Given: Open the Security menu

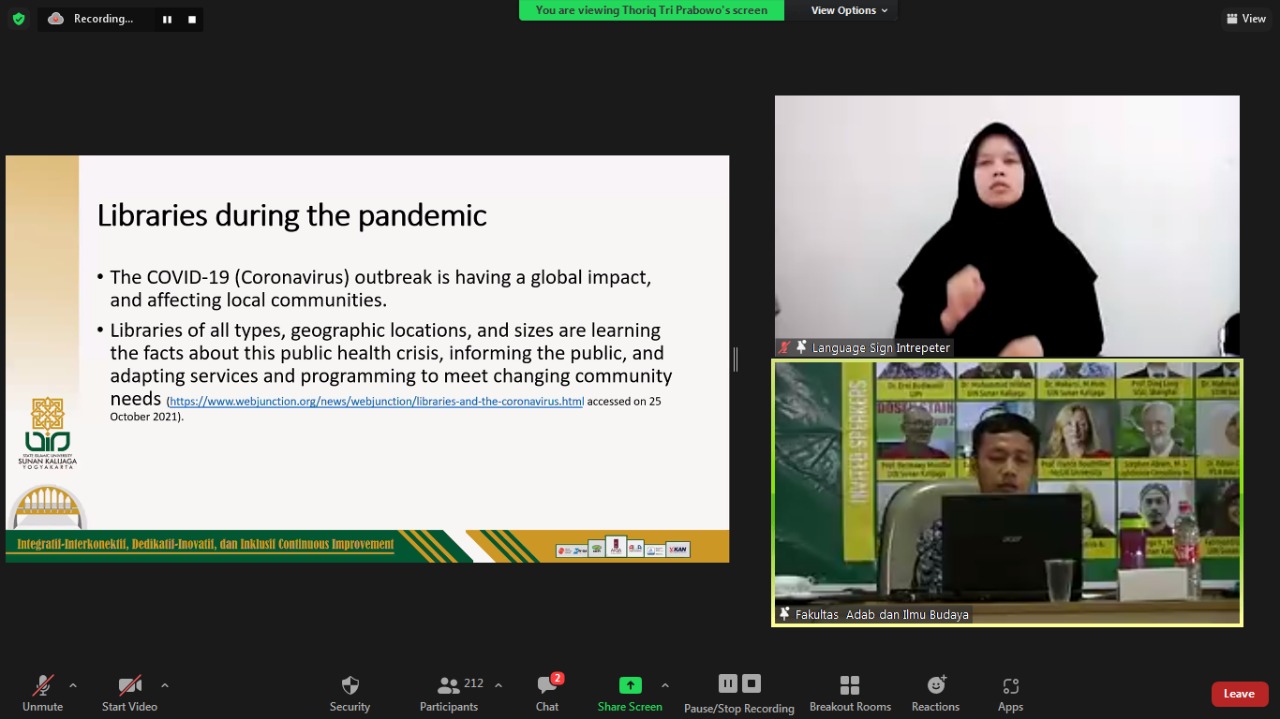Looking at the screenshot, I should 350,693.
